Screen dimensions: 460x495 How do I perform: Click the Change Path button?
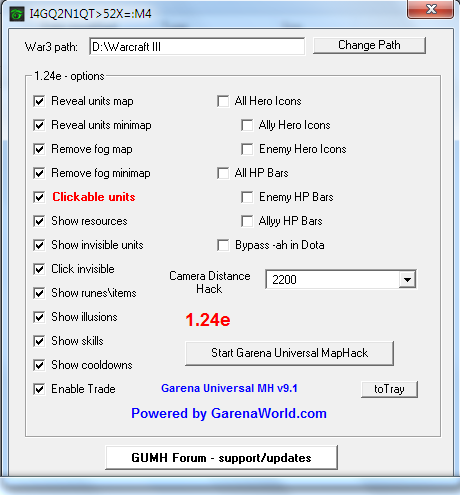369,45
